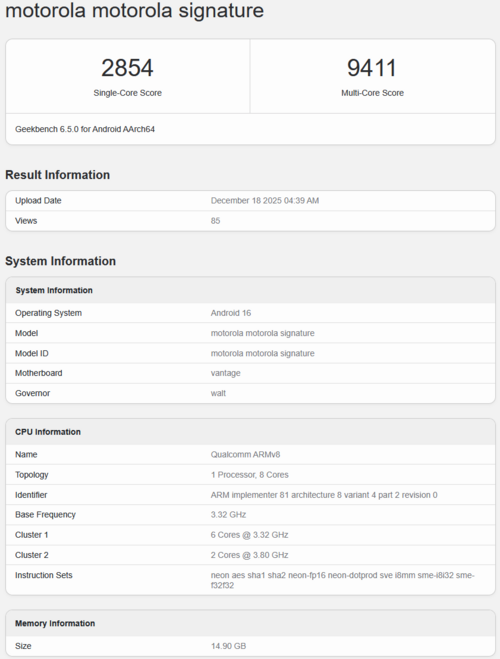Click the 'Identifier' label

(x=31, y=495)
